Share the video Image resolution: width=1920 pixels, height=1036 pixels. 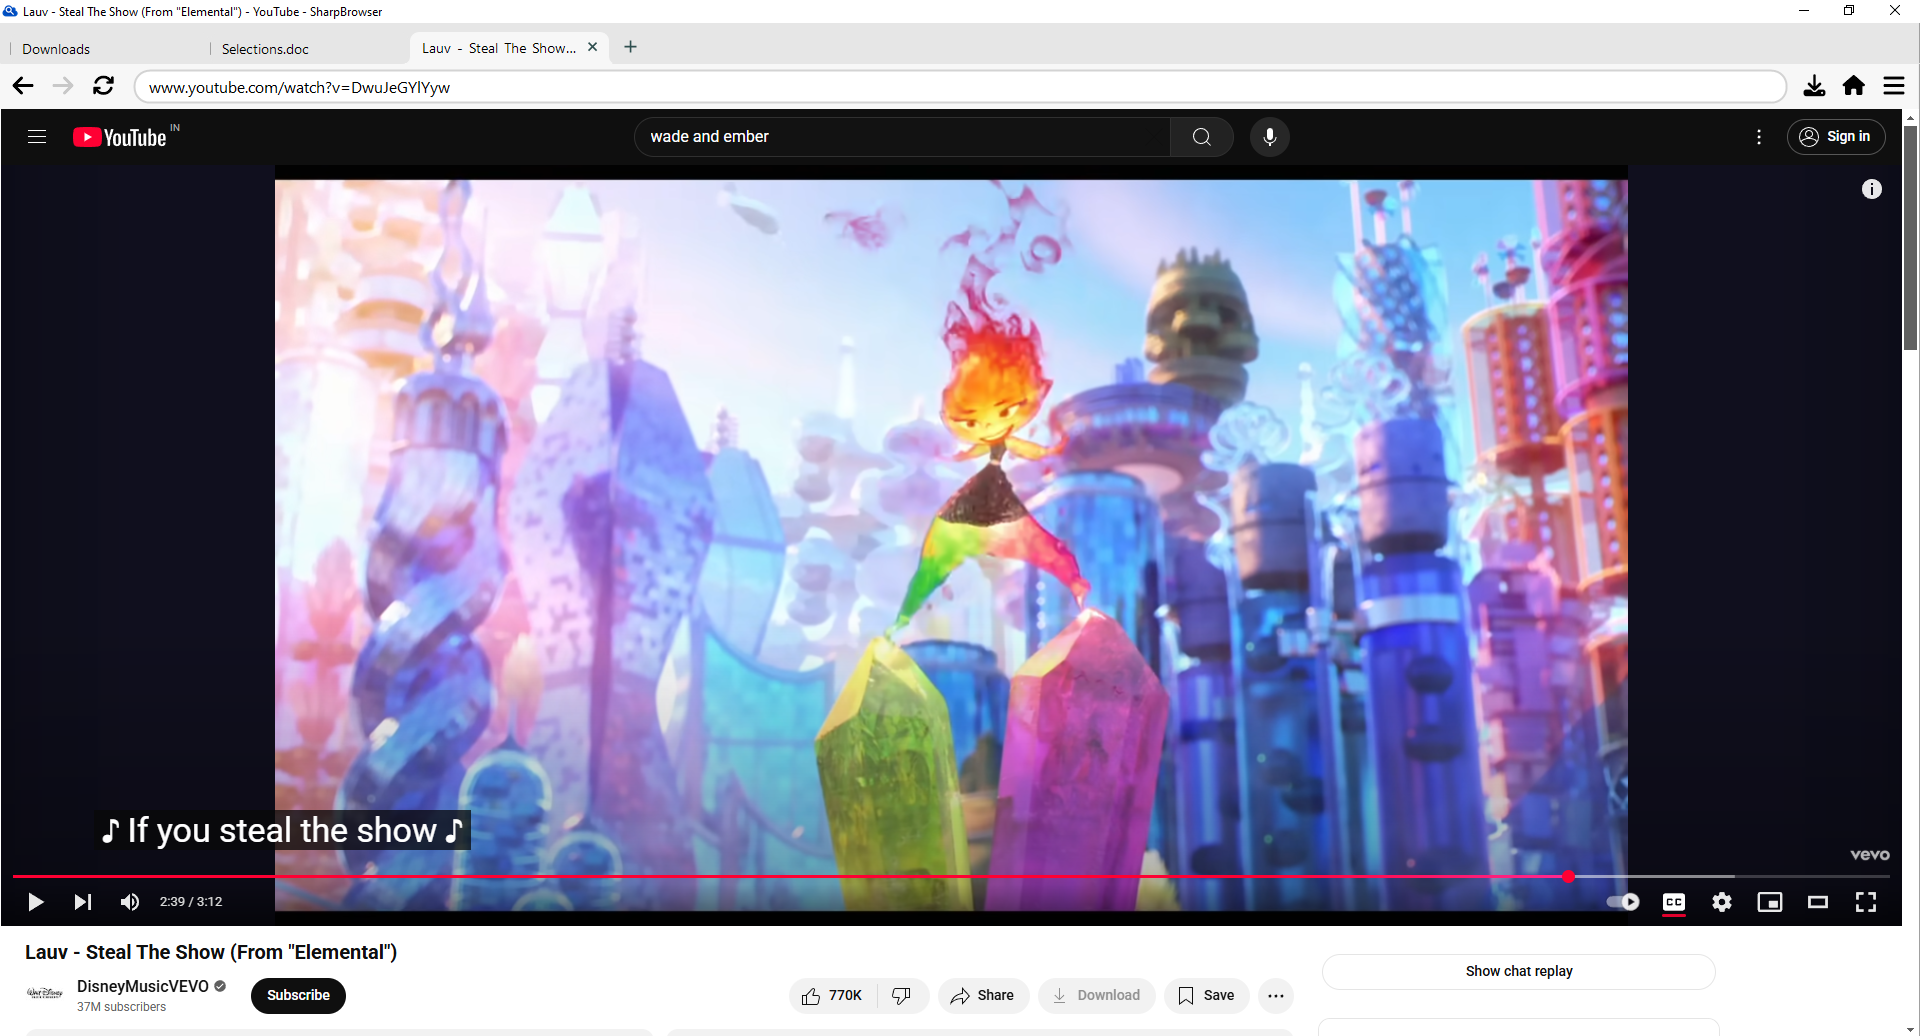pyautogui.click(x=983, y=996)
